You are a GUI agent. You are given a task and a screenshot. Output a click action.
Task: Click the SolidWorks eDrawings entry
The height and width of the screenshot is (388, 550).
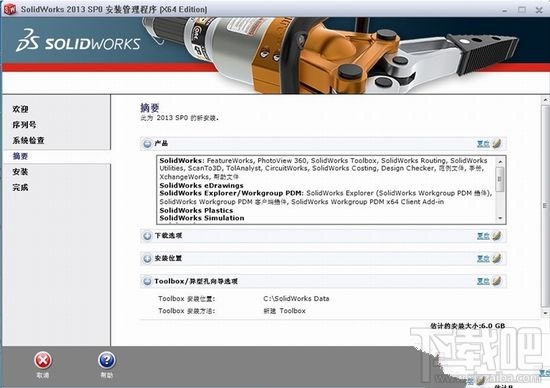tap(201, 186)
